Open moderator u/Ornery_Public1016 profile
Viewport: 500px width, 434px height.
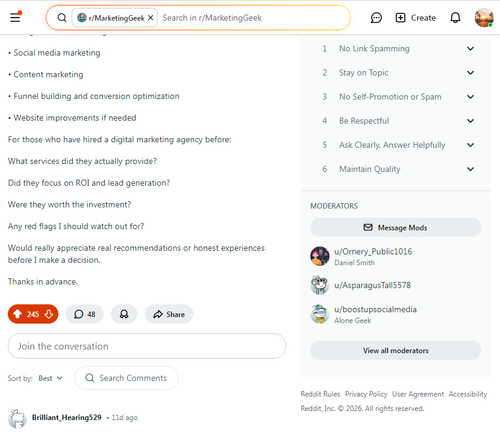click(x=373, y=251)
